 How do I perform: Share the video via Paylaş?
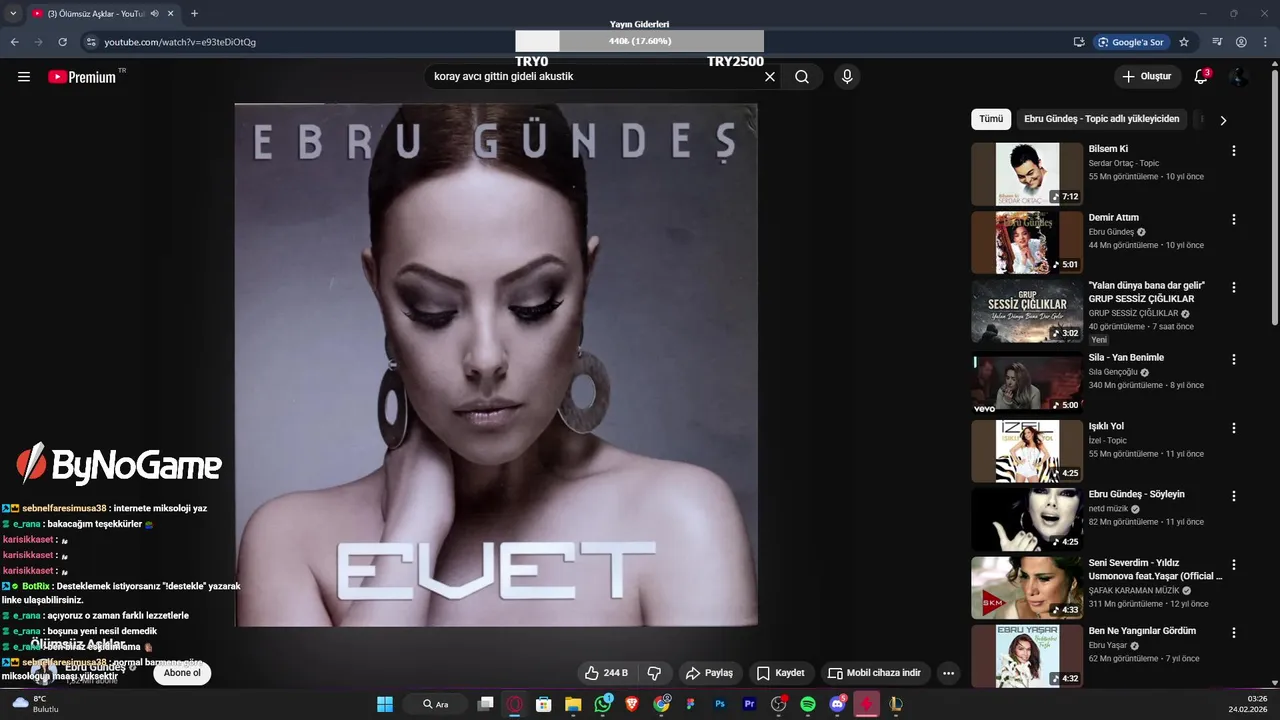point(711,673)
